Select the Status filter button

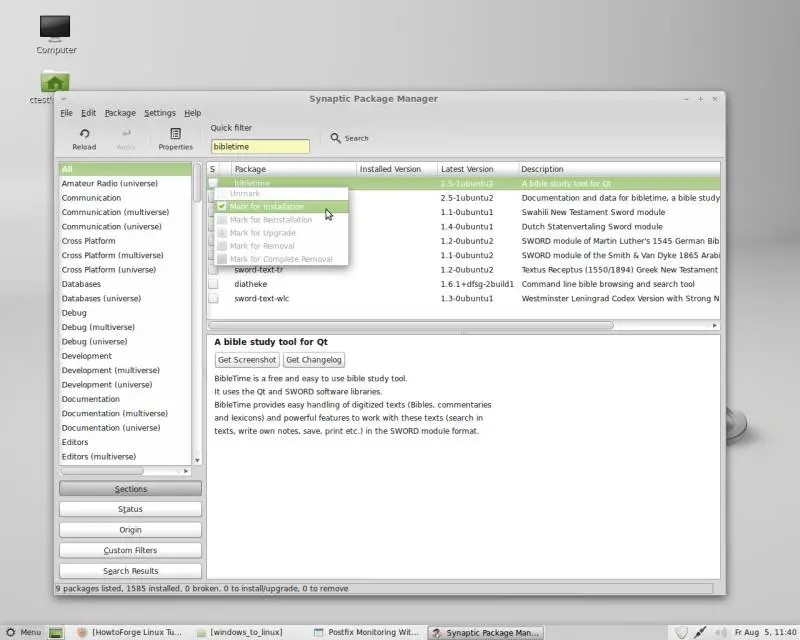(130, 509)
